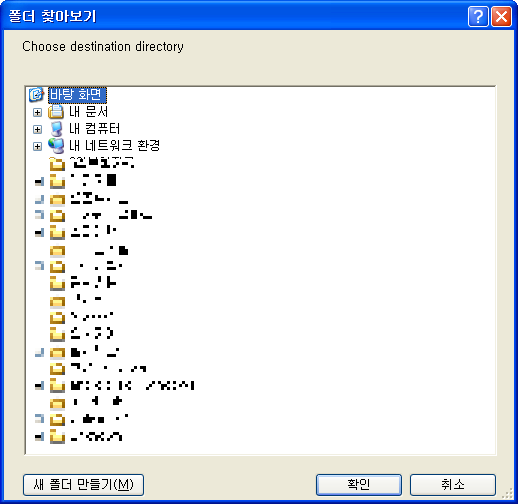Click the folder icon with the longest obscured name
518x504 pixels.
tap(57, 386)
